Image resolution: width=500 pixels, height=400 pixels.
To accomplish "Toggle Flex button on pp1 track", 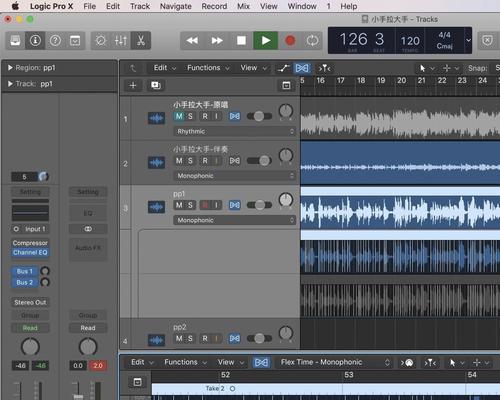I will 235,205.
